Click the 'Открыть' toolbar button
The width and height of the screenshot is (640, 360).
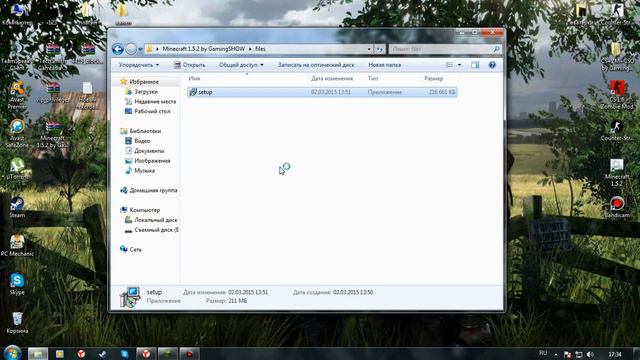tap(189, 65)
